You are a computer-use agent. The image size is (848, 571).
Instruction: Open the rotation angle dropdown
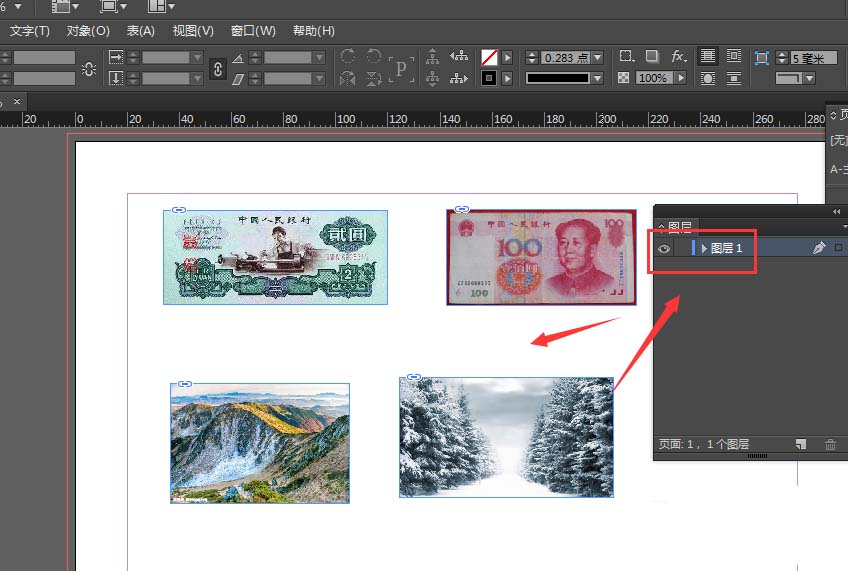point(319,57)
